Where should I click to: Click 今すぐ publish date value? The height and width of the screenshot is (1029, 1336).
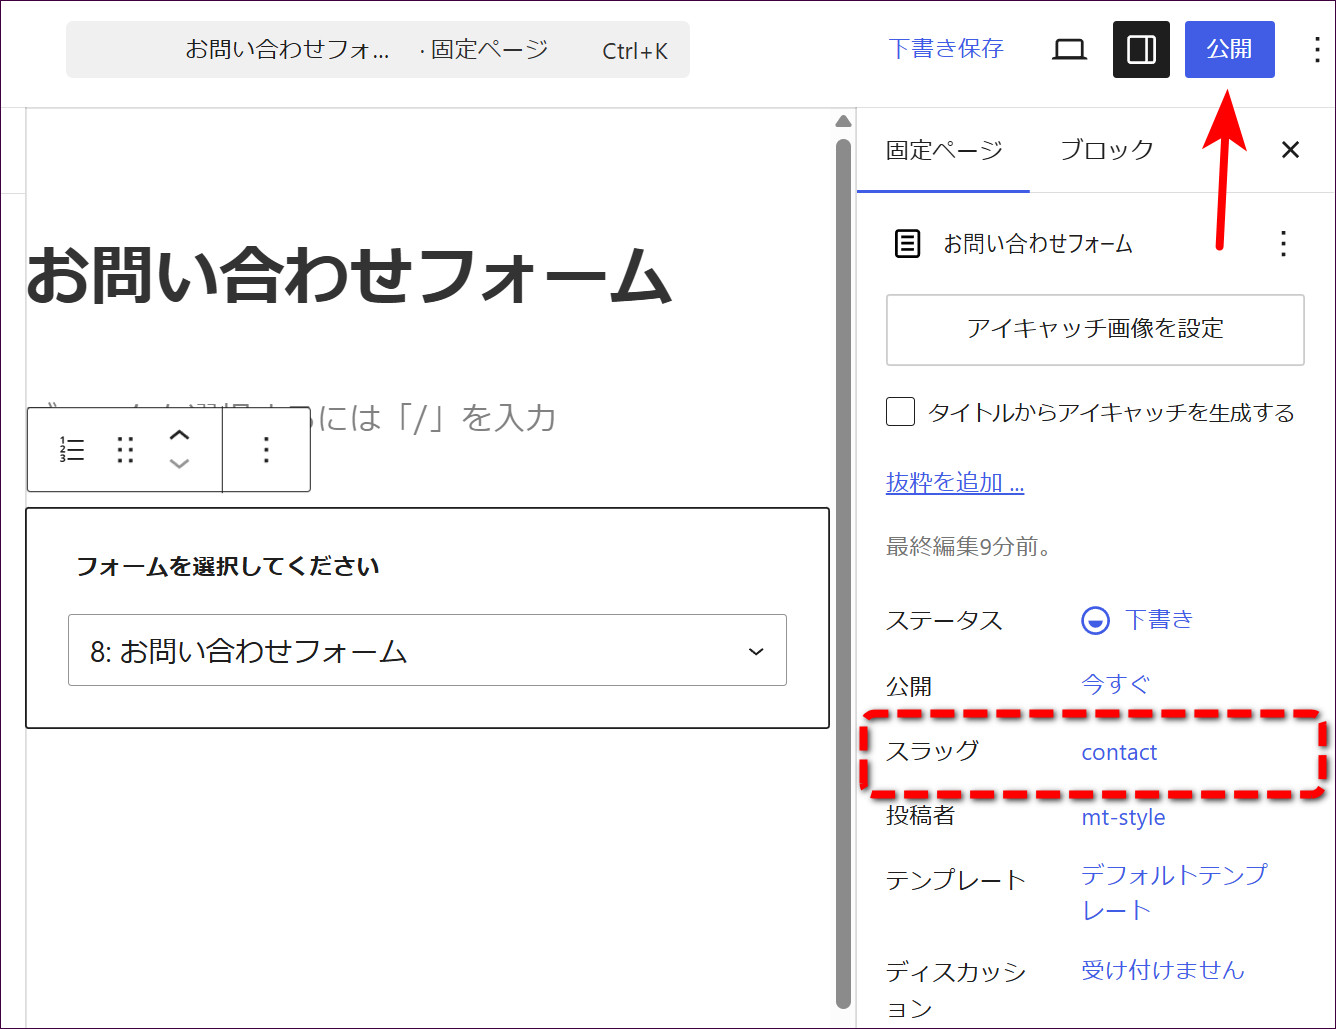(x=1115, y=685)
